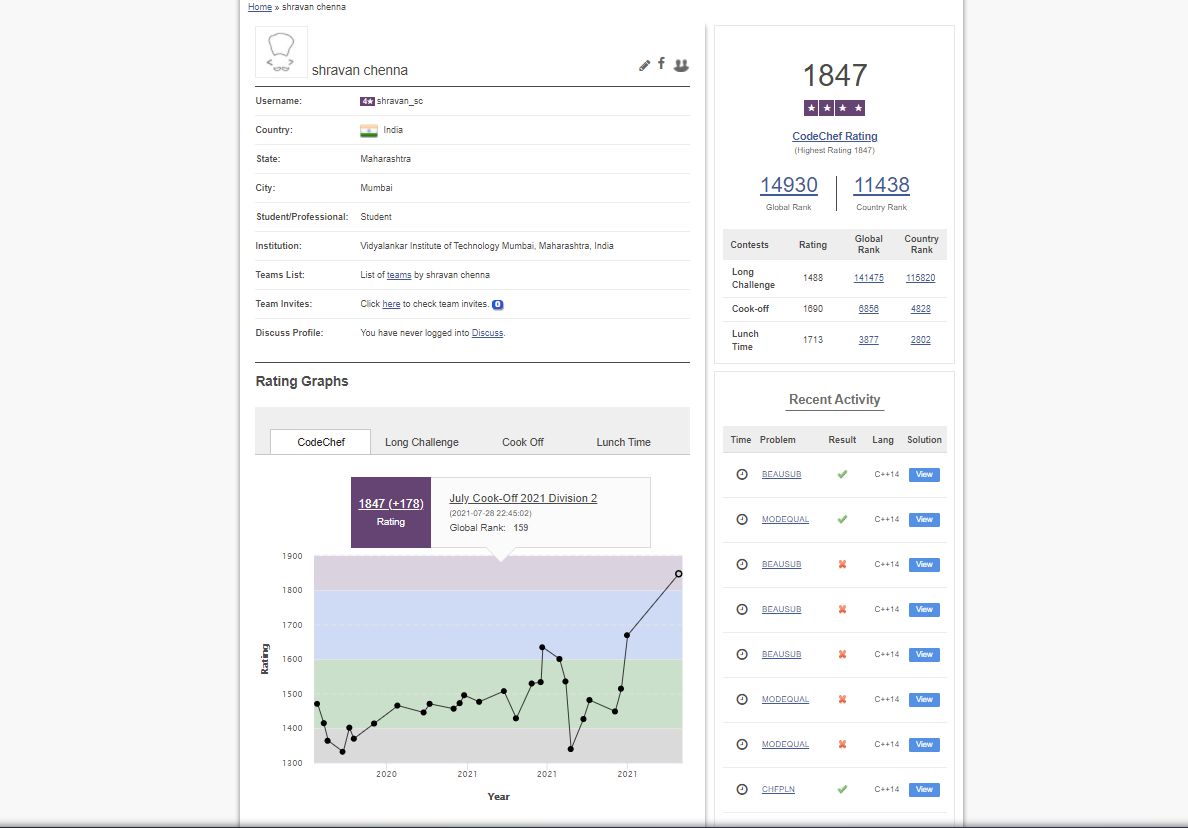1188x828 pixels.
Task: Open Lunch Time global rank 3877
Action: click(868, 340)
